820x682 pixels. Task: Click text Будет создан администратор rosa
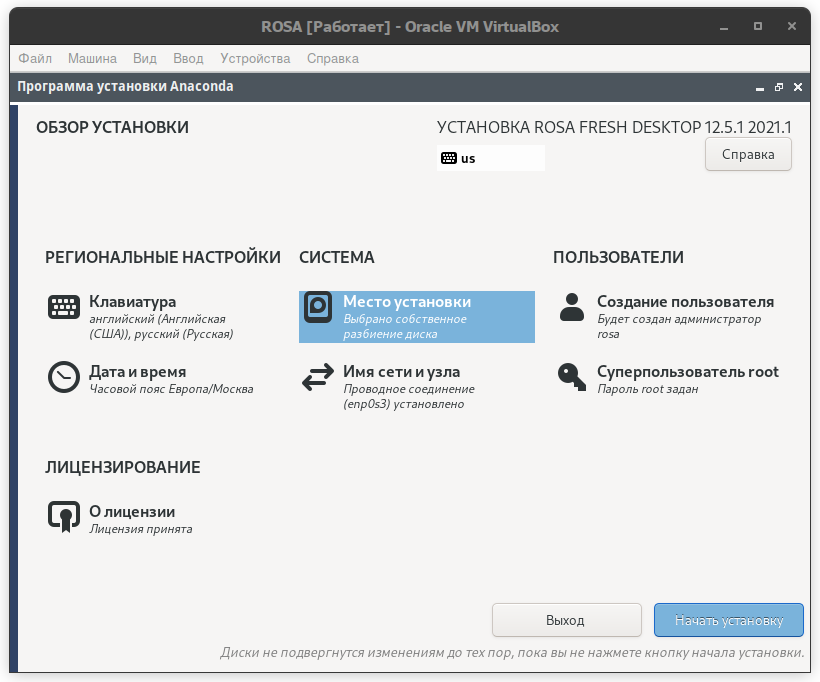tap(679, 326)
